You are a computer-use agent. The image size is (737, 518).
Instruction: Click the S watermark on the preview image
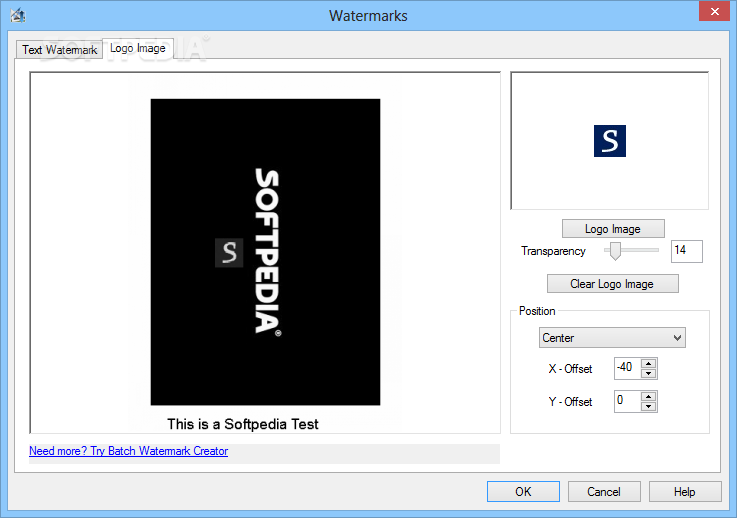click(x=229, y=252)
